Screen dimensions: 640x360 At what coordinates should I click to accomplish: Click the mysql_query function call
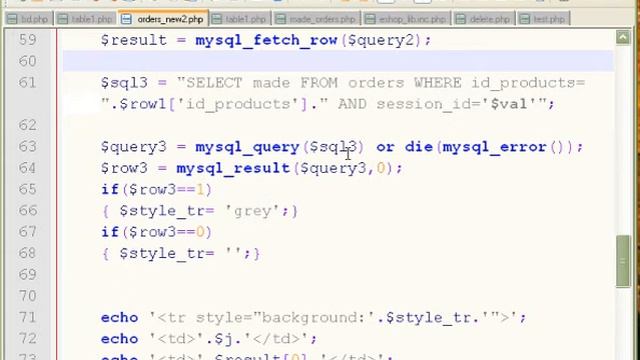(x=247, y=147)
